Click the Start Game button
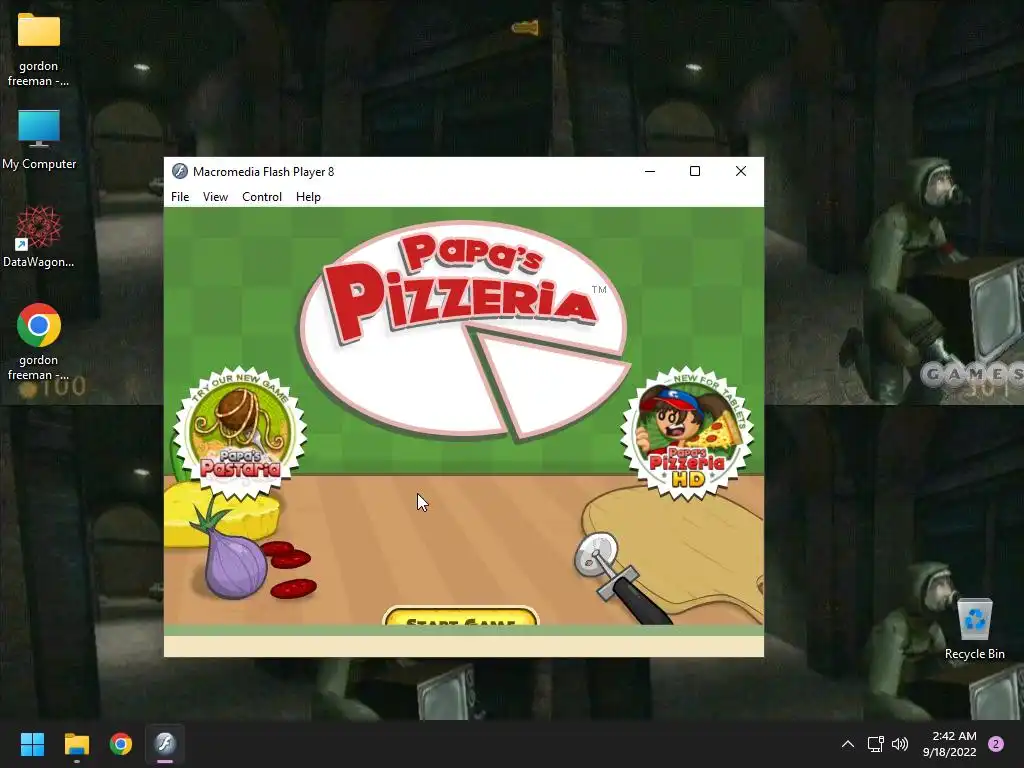 tap(460, 616)
